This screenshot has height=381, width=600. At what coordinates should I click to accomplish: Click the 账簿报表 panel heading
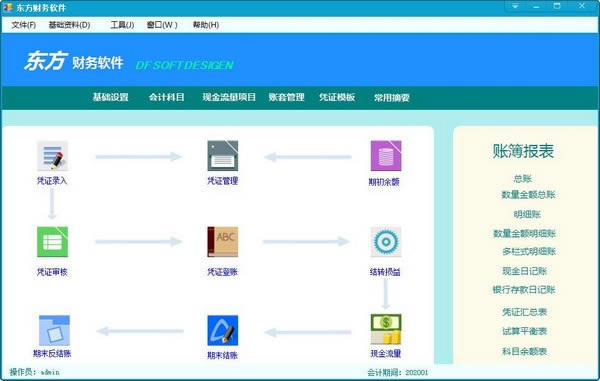523,151
